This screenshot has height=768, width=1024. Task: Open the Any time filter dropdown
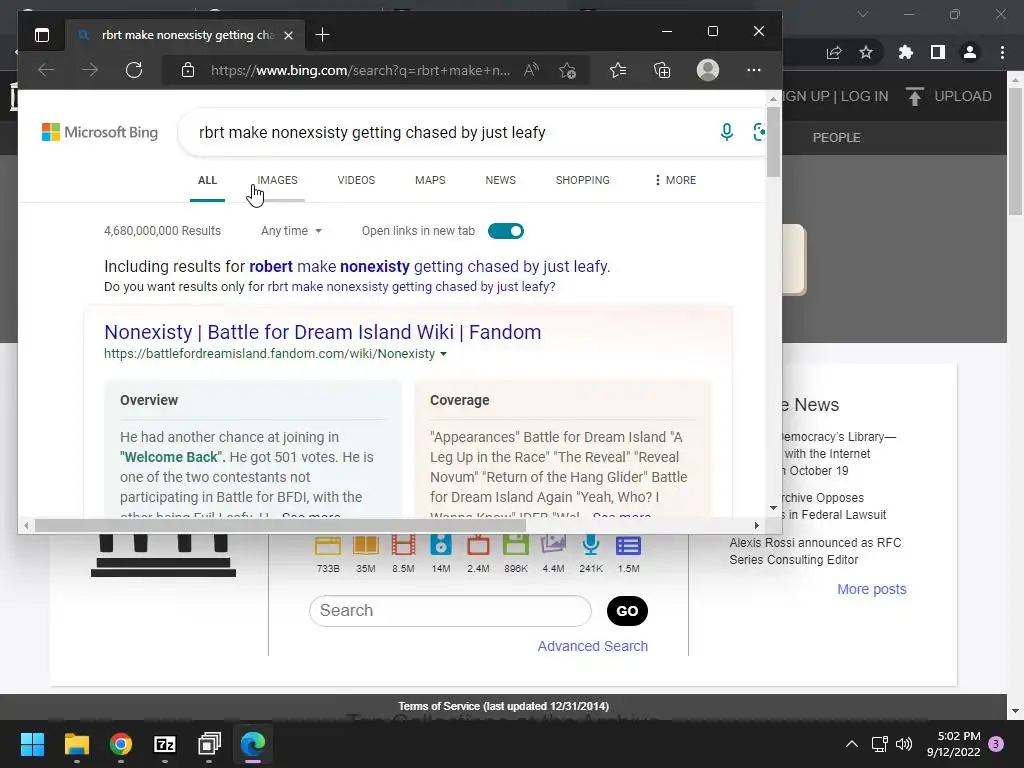coord(291,231)
